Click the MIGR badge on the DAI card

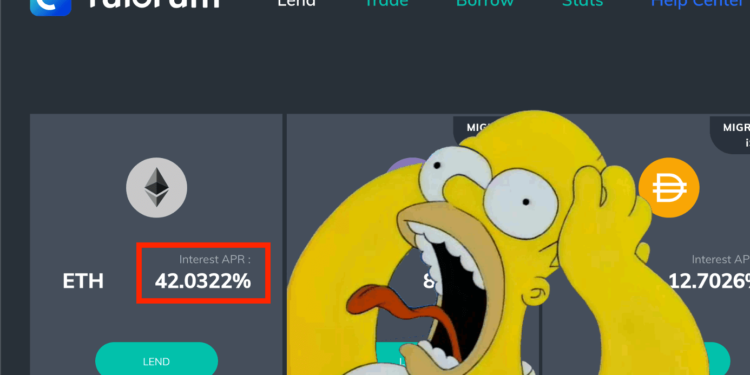(x=730, y=134)
